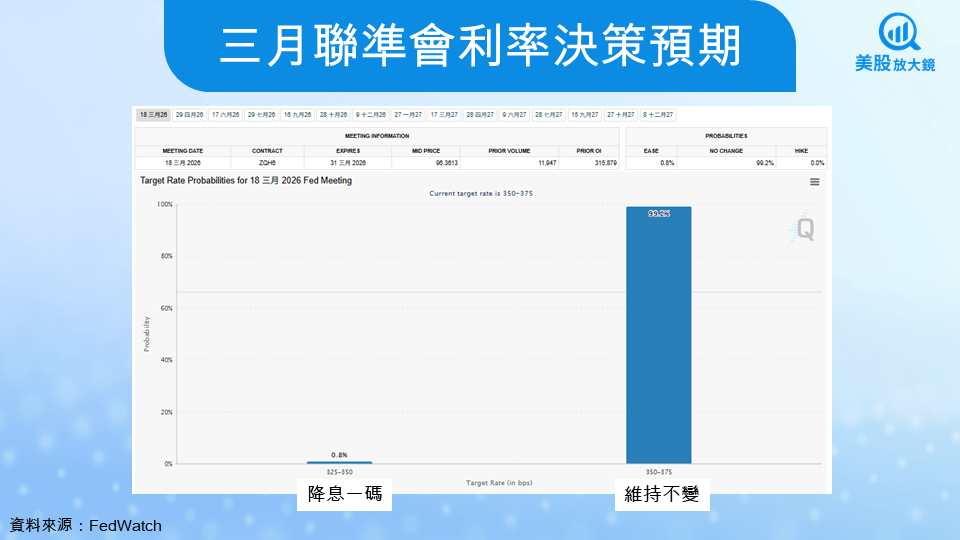This screenshot has height=540, width=960.
Task: Click the 降息一碼 label
Action: tap(344, 494)
